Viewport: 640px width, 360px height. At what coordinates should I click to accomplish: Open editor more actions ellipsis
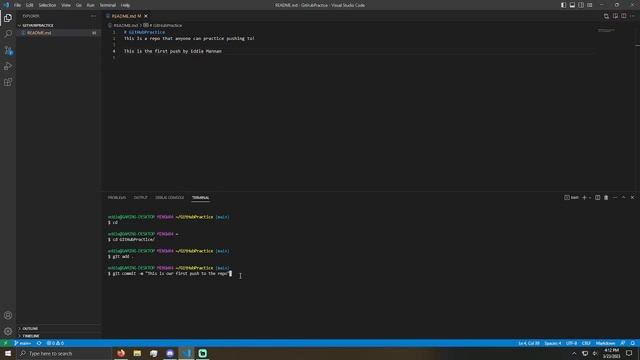click(x=632, y=16)
